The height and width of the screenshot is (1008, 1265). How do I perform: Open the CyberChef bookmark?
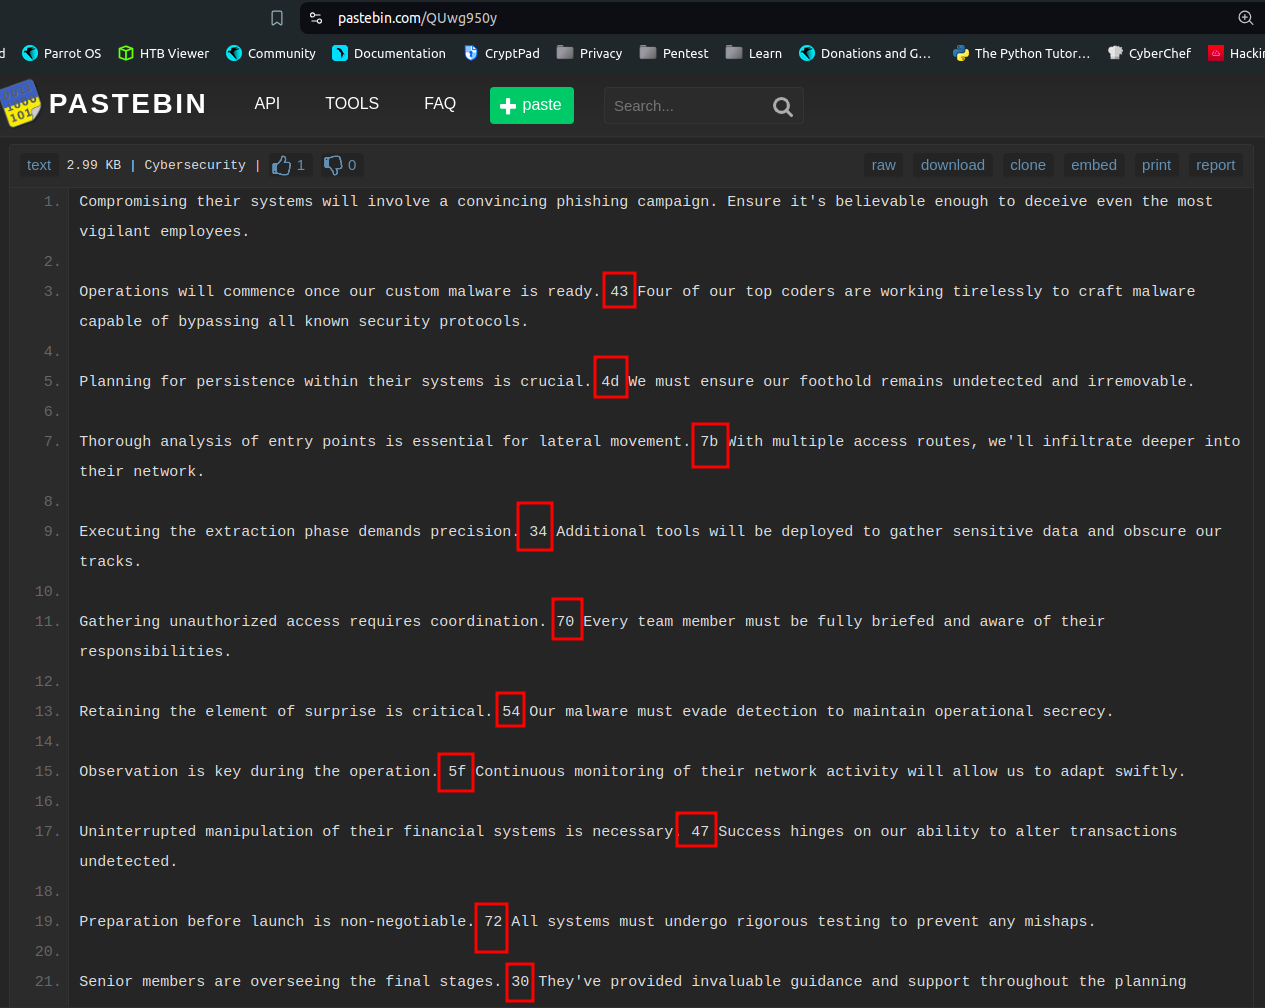click(x=1149, y=53)
